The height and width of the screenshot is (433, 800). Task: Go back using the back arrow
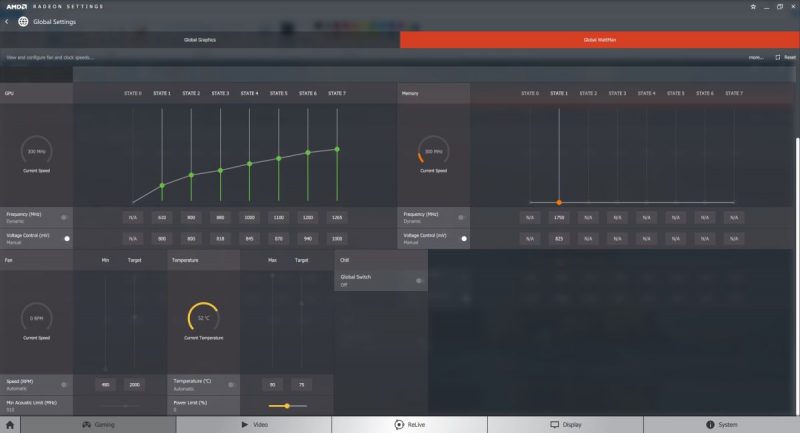pos(7,21)
